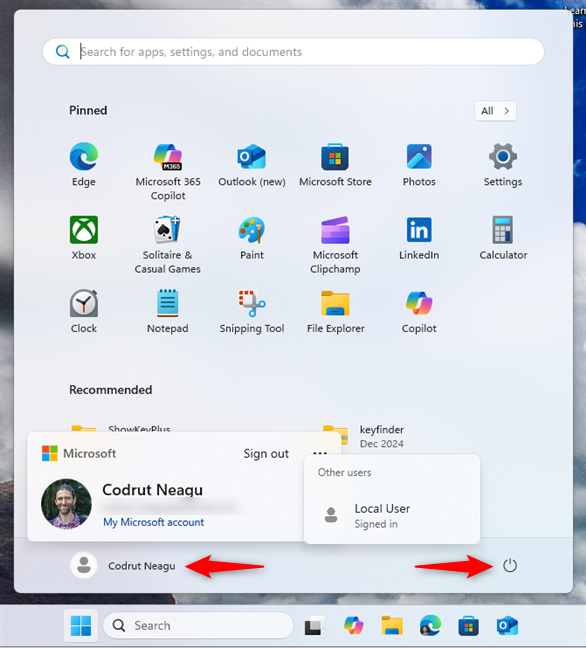Open the Codrut Neagu user account menu

(x=123, y=565)
